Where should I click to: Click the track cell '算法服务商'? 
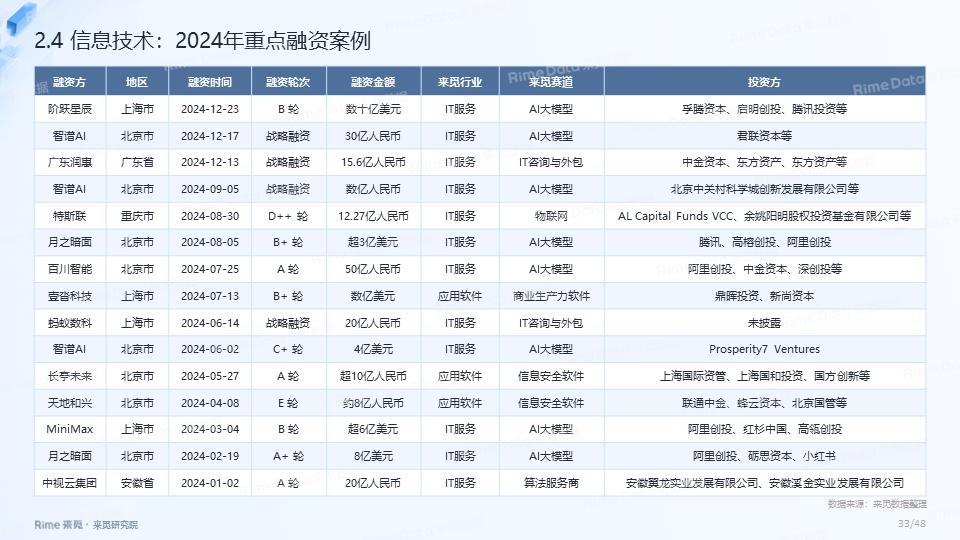click(551, 484)
